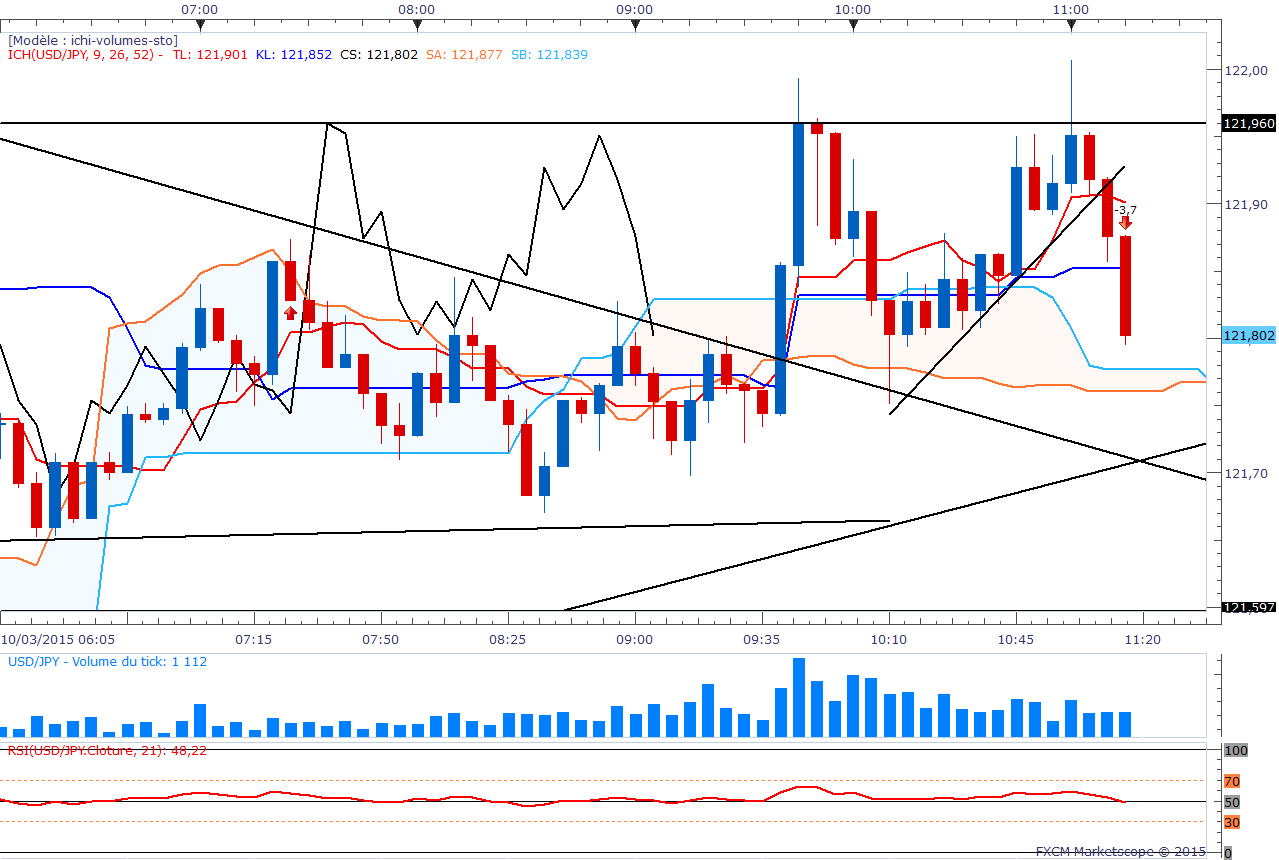Click the tallest blue volume bar
The height and width of the screenshot is (860, 1279).
pos(799,698)
